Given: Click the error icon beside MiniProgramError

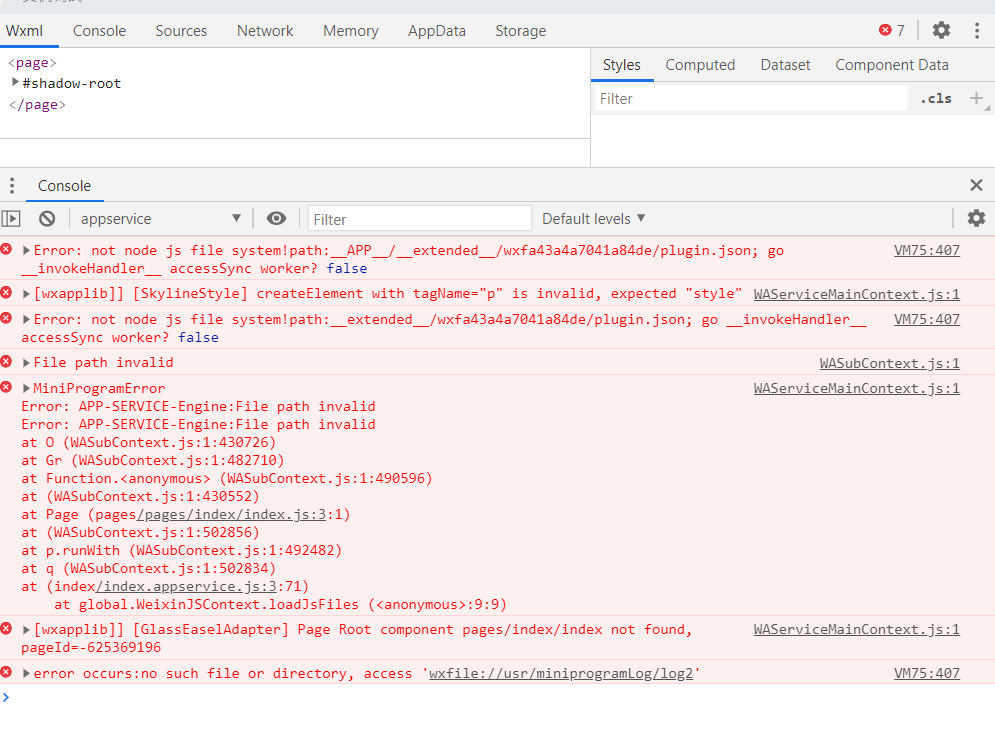Looking at the screenshot, I should pyautogui.click(x=6, y=387).
